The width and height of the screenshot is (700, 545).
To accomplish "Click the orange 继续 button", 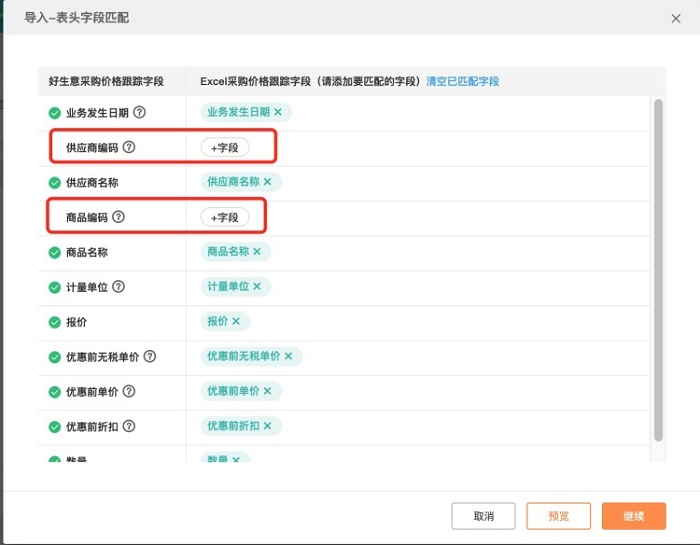I will 633,516.
